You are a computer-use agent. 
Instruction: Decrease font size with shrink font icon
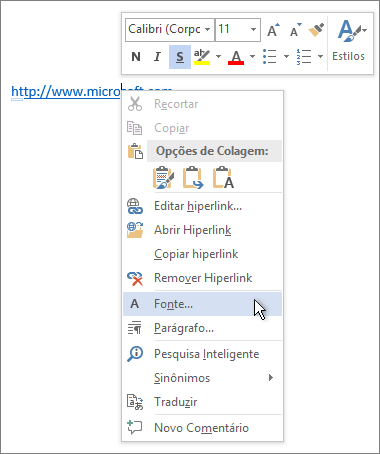pos(295,30)
